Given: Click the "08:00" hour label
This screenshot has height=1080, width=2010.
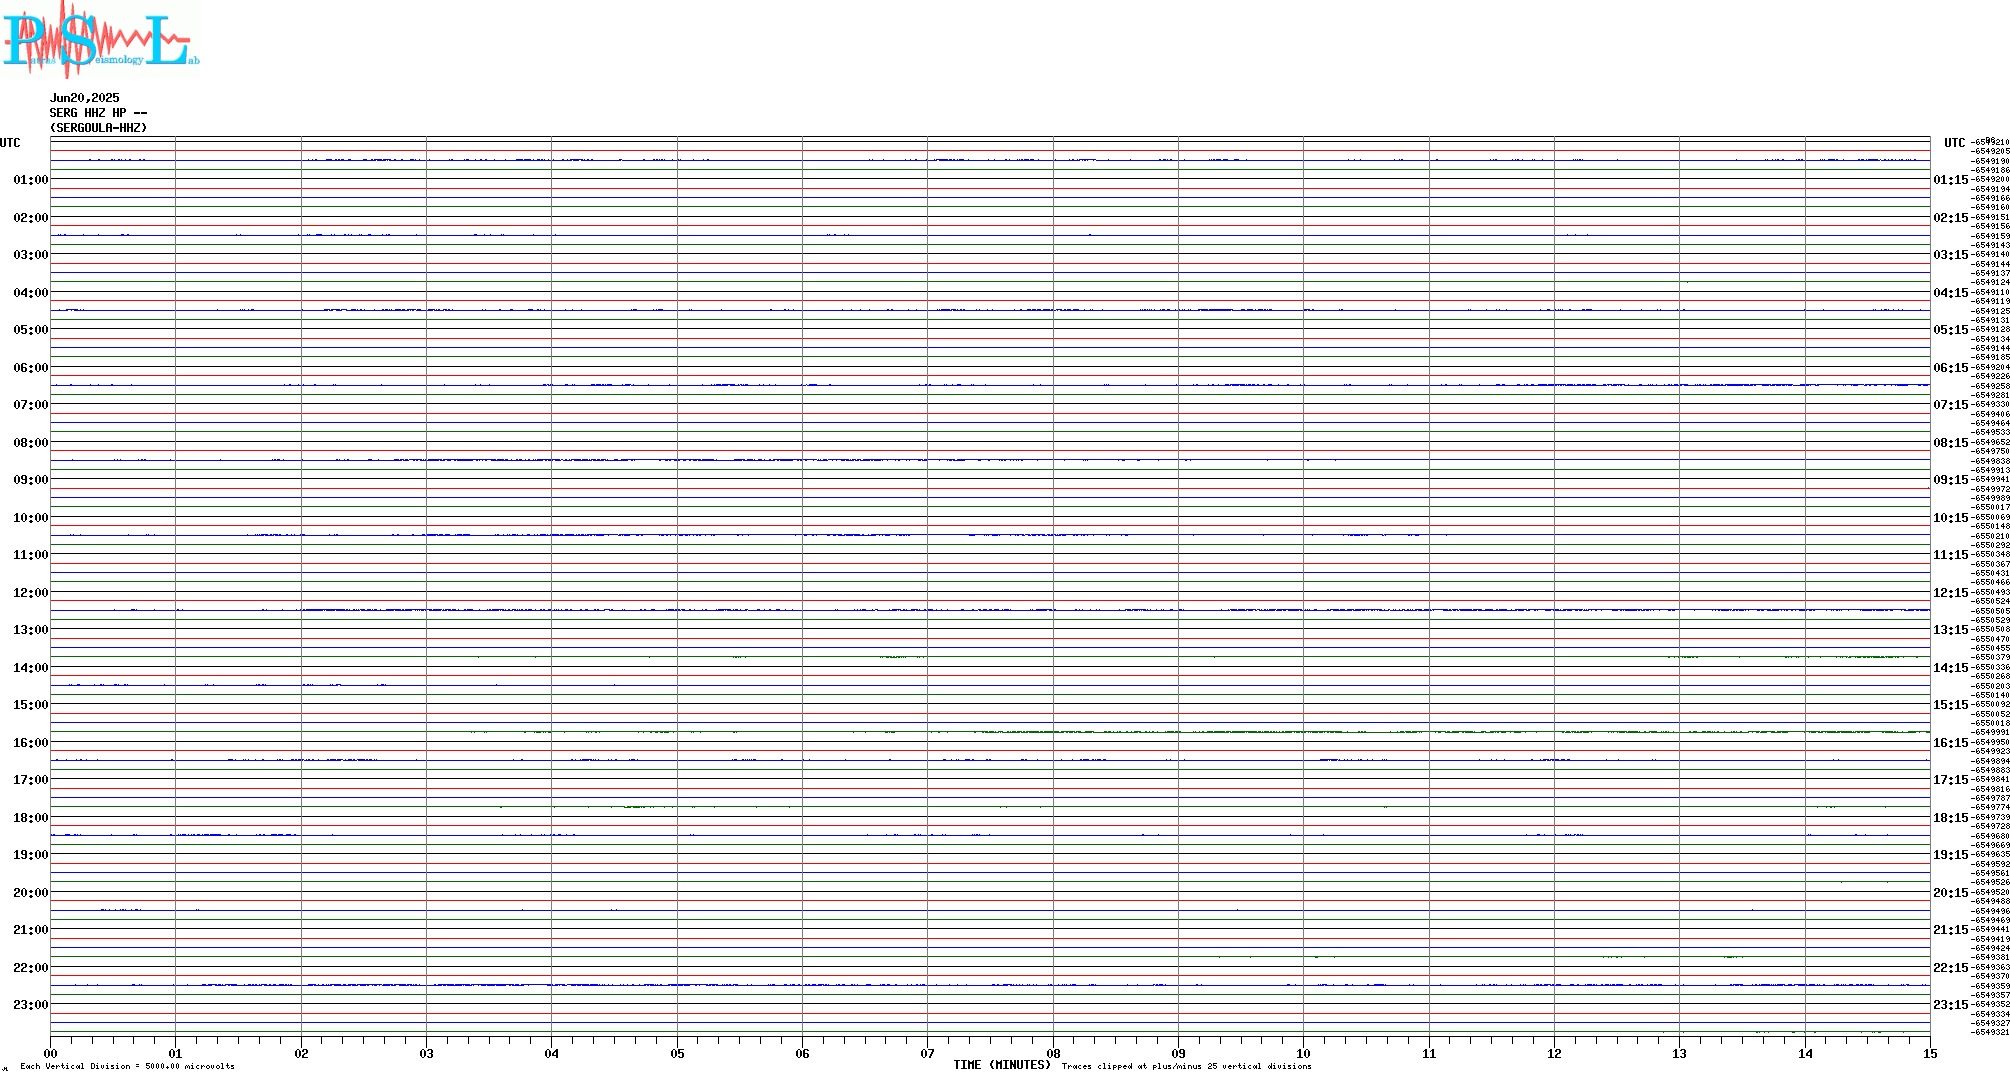Looking at the screenshot, I should pyautogui.click(x=31, y=443).
